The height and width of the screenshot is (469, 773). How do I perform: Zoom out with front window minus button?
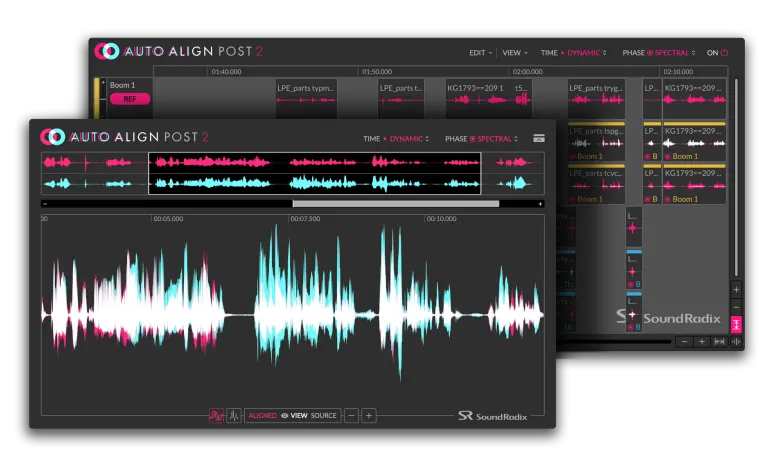(x=351, y=415)
